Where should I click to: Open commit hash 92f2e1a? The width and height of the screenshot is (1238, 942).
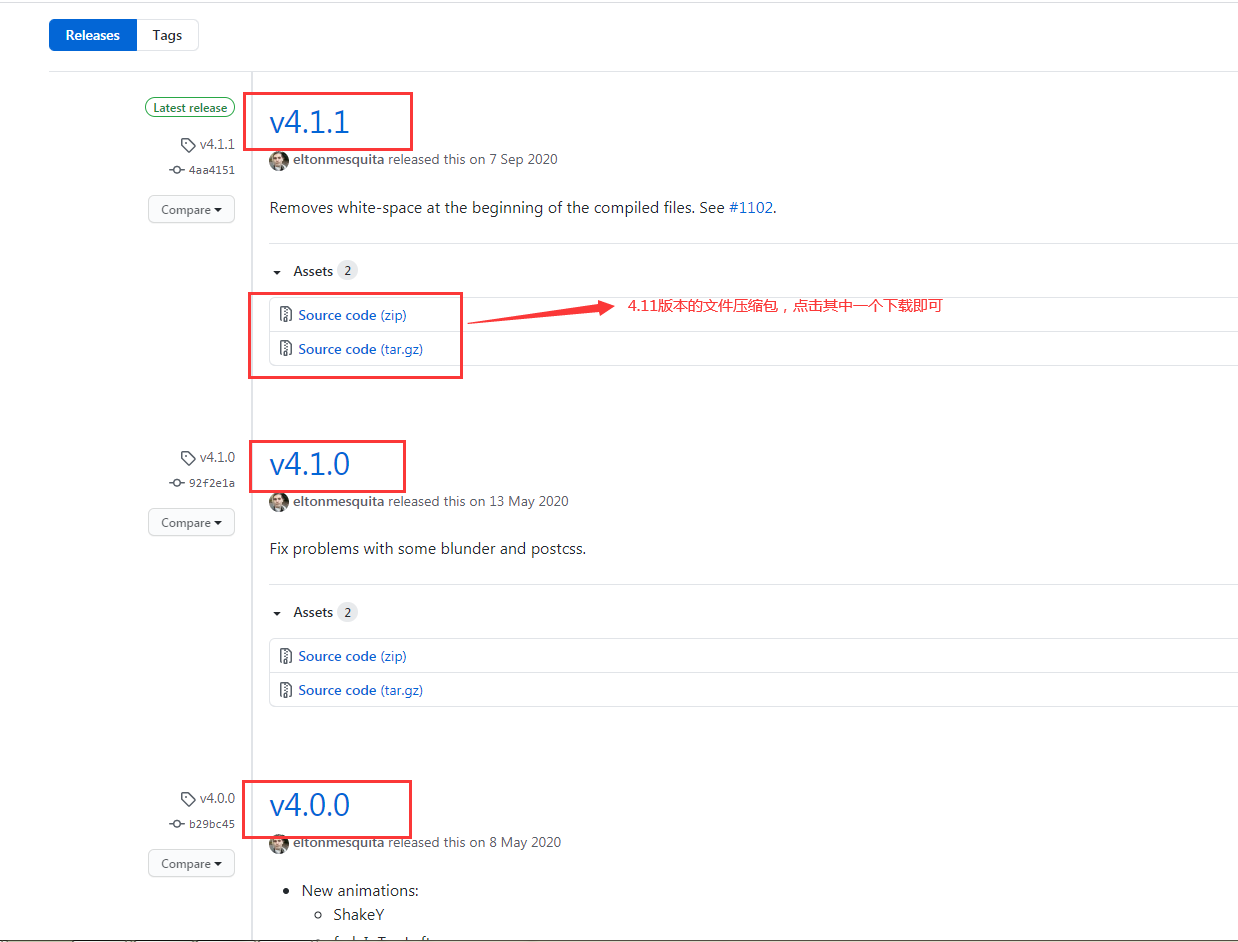click(211, 483)
